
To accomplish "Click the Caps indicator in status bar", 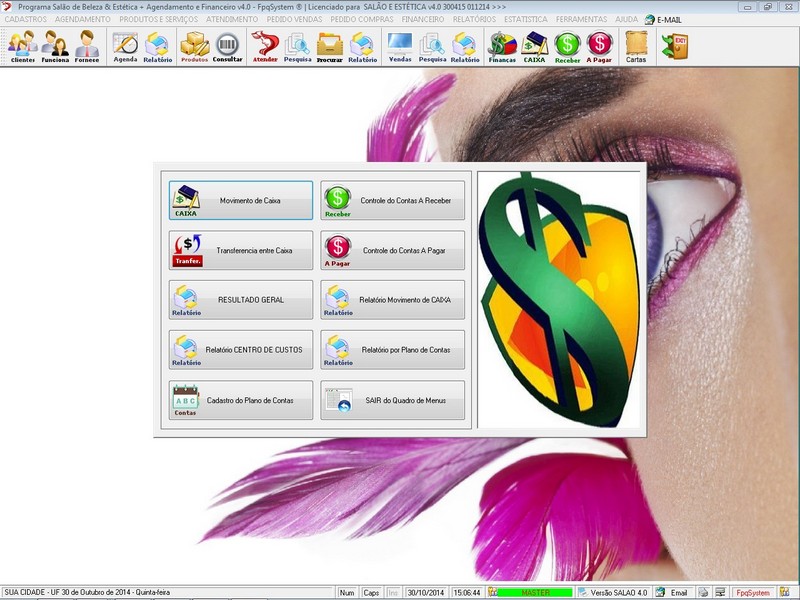I will [371, 592].
